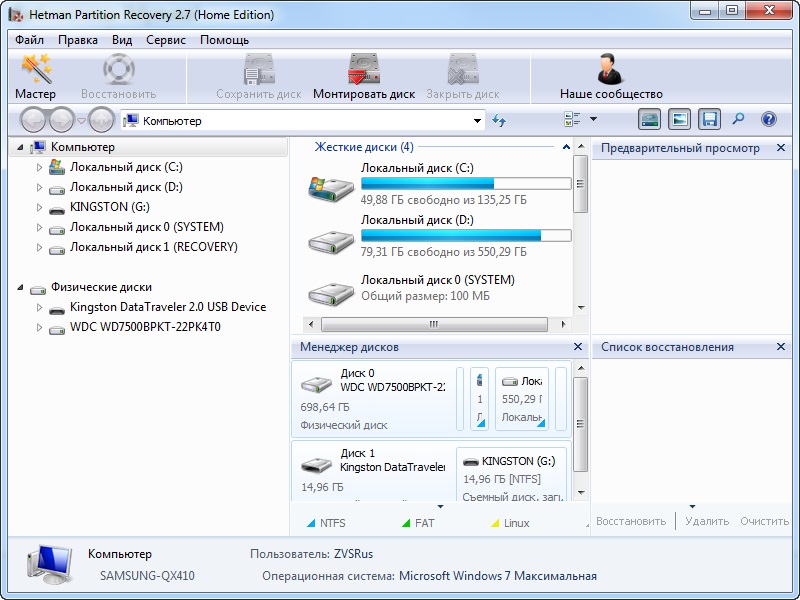Close the Предварительный просмотр panel
The width and height of the screenshot is (800, 600).
(781, 148)
